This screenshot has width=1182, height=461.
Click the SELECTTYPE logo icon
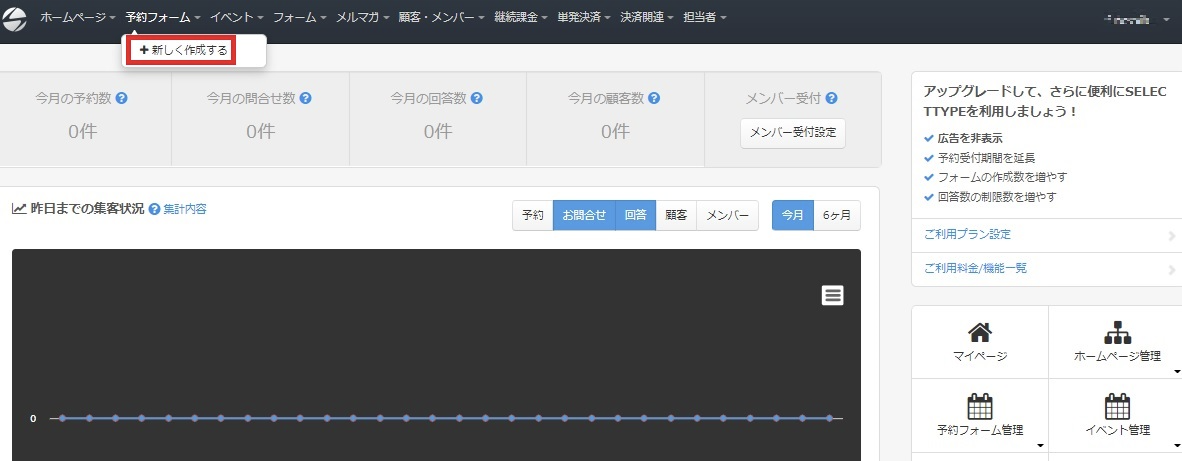click(14, 19)
